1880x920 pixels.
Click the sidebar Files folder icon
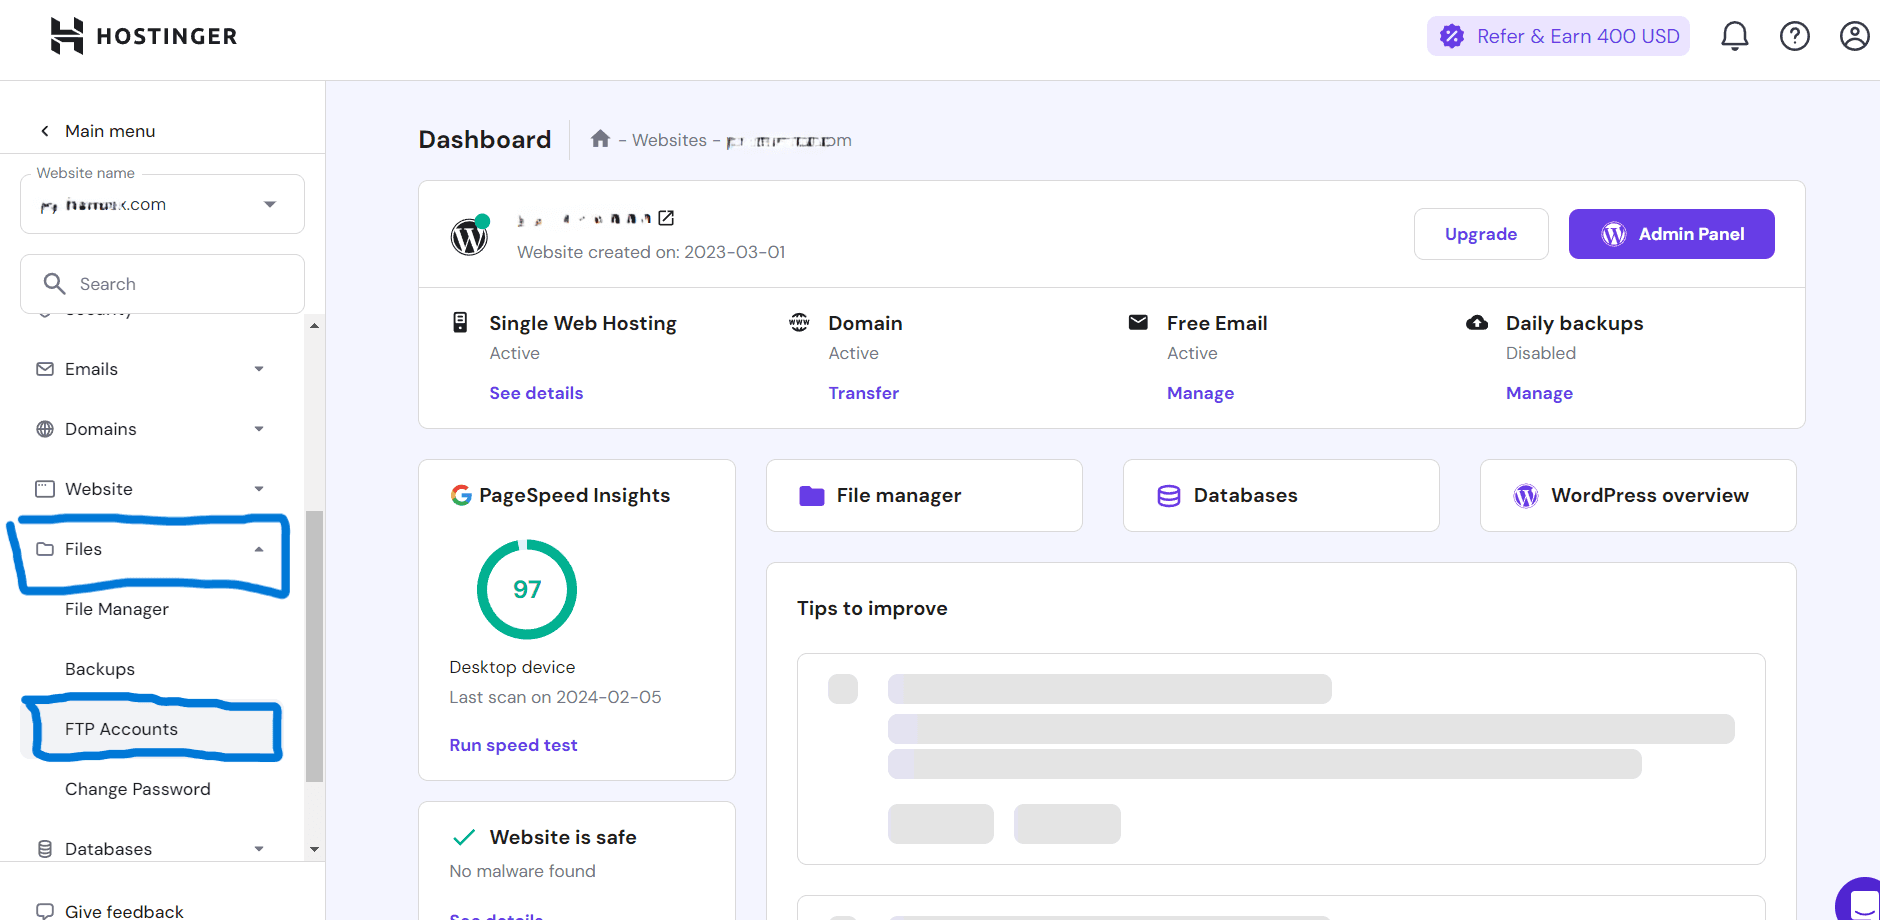pos(45,549)
